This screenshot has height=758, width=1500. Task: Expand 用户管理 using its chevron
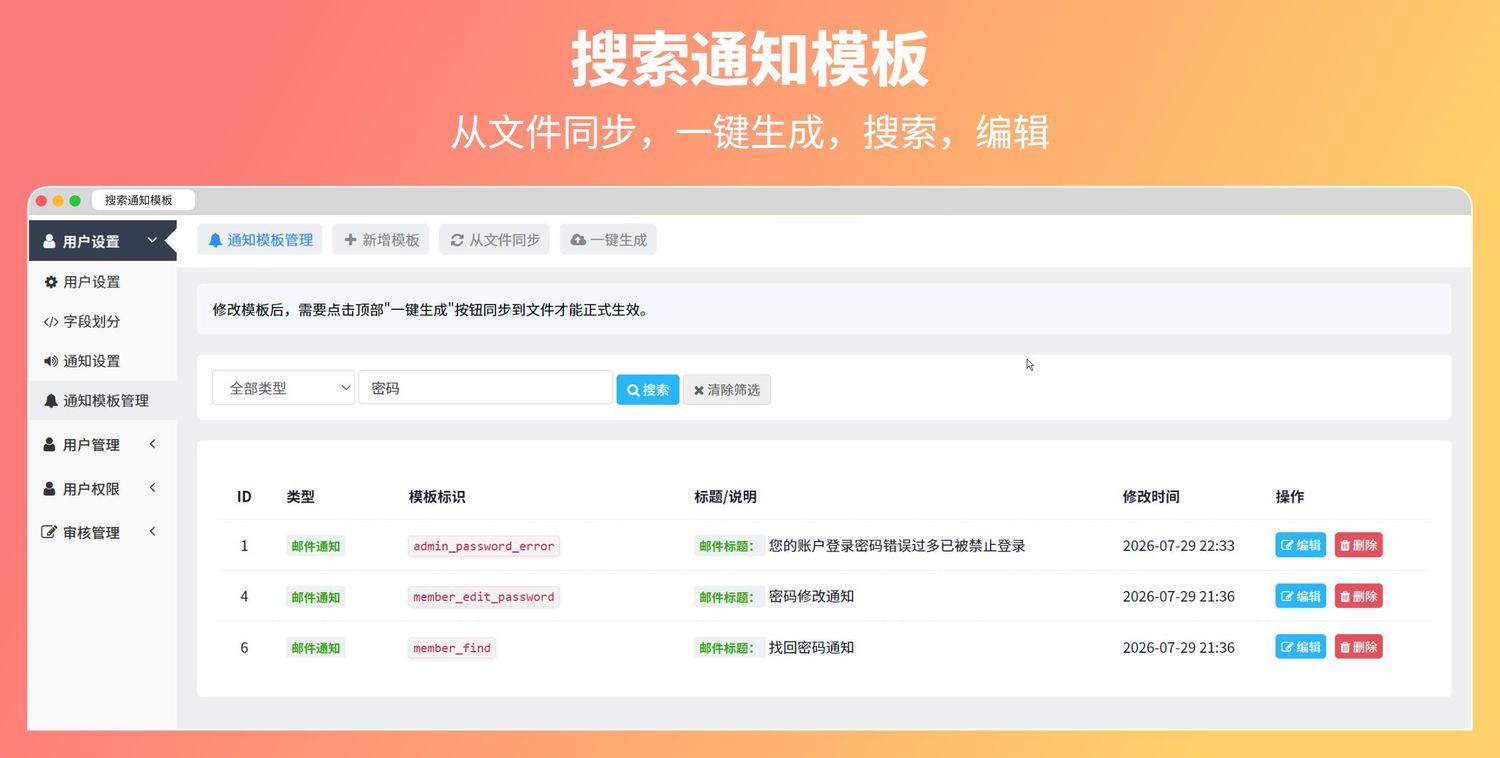pyautogui.click(x=153, y=444)
